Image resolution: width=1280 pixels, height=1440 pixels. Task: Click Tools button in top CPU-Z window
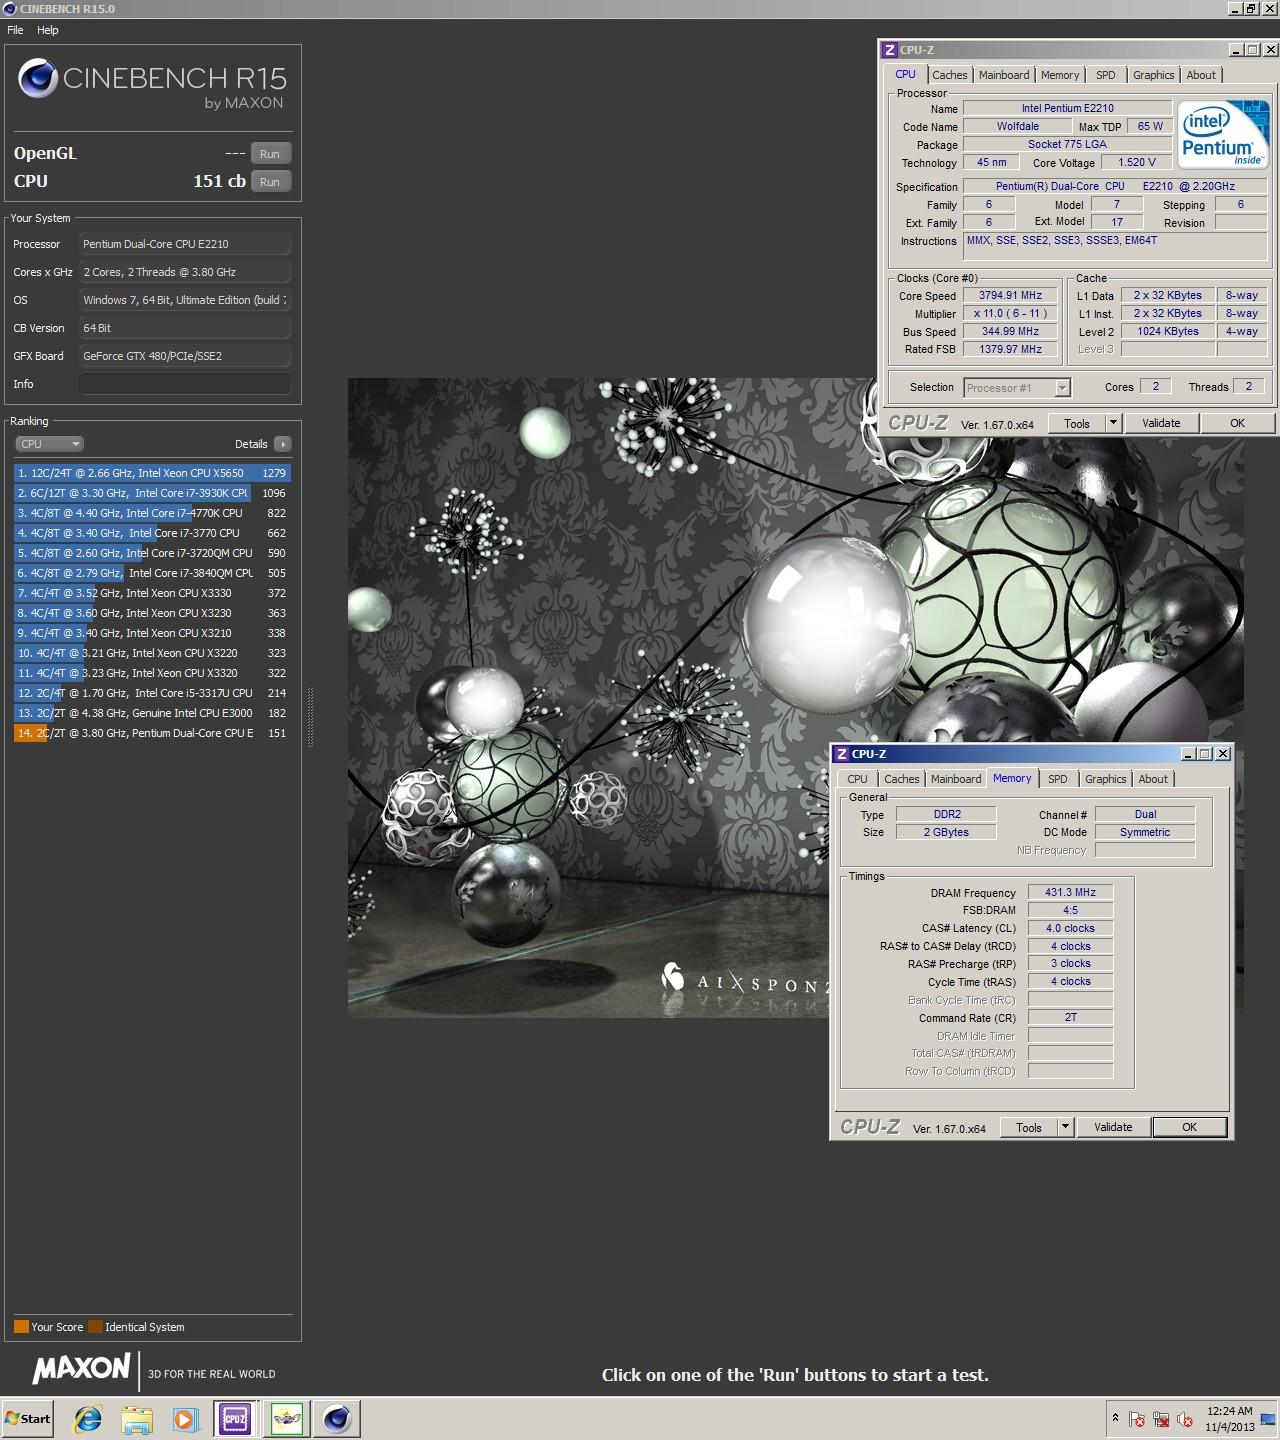(x=1077, y=424)
